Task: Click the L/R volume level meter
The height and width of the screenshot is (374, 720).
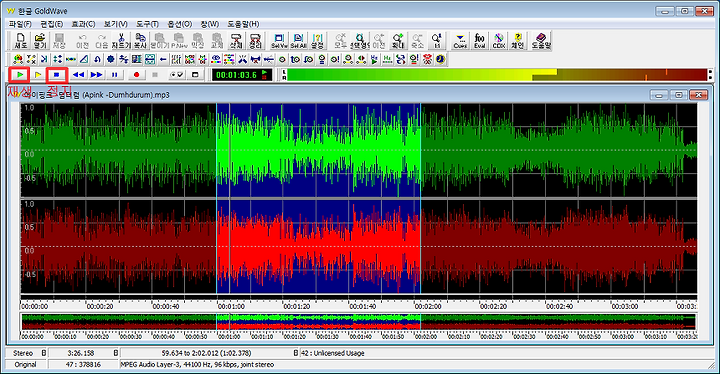Action: coord(497,75)
